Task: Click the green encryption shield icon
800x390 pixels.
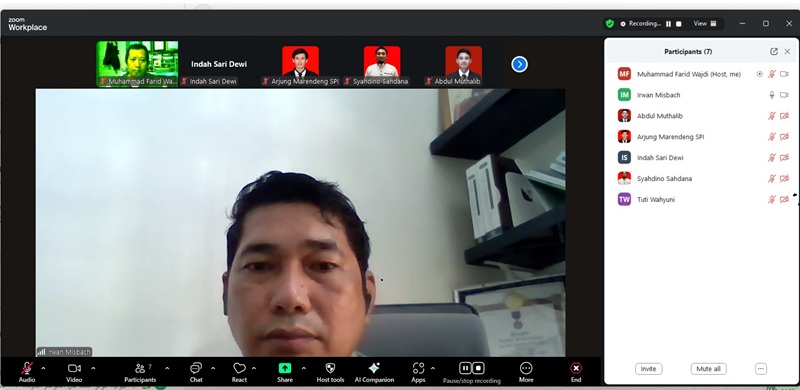Action: [610, 23]
